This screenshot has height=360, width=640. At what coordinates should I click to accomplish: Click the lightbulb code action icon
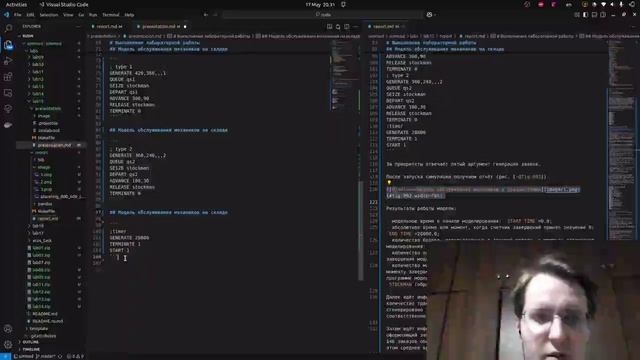coord(389,182)
